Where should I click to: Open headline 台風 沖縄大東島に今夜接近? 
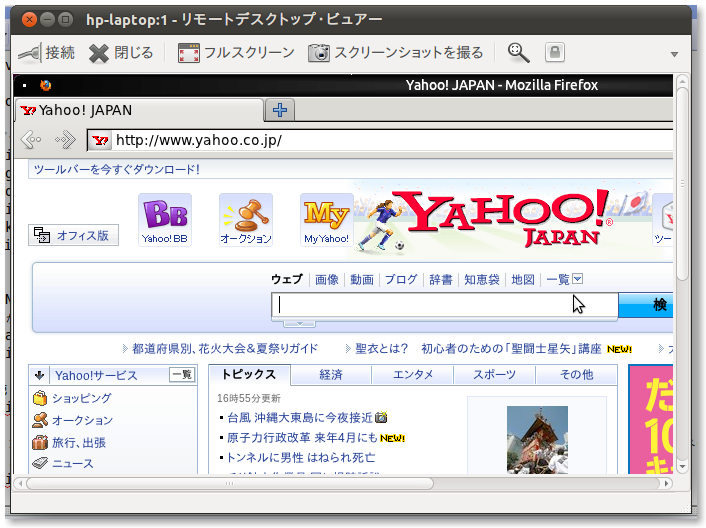click(300, 418)
